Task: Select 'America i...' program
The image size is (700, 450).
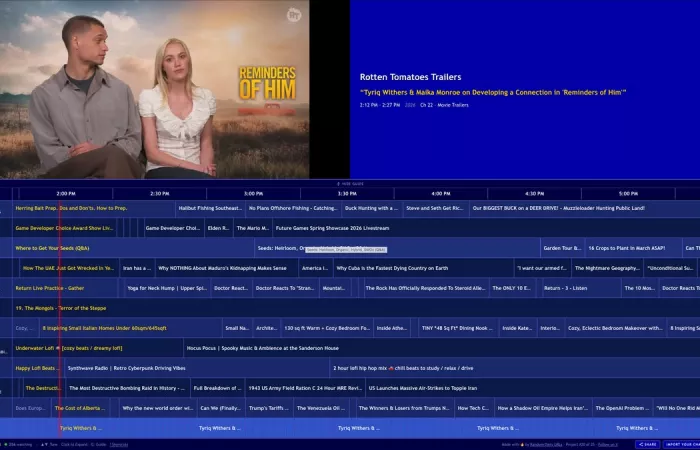Action: [x=316, y=268]
